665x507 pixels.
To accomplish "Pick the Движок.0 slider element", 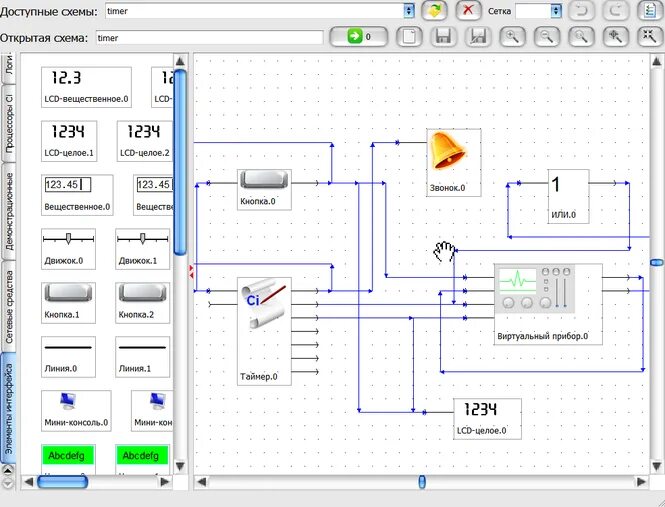I will click(68, 249).
